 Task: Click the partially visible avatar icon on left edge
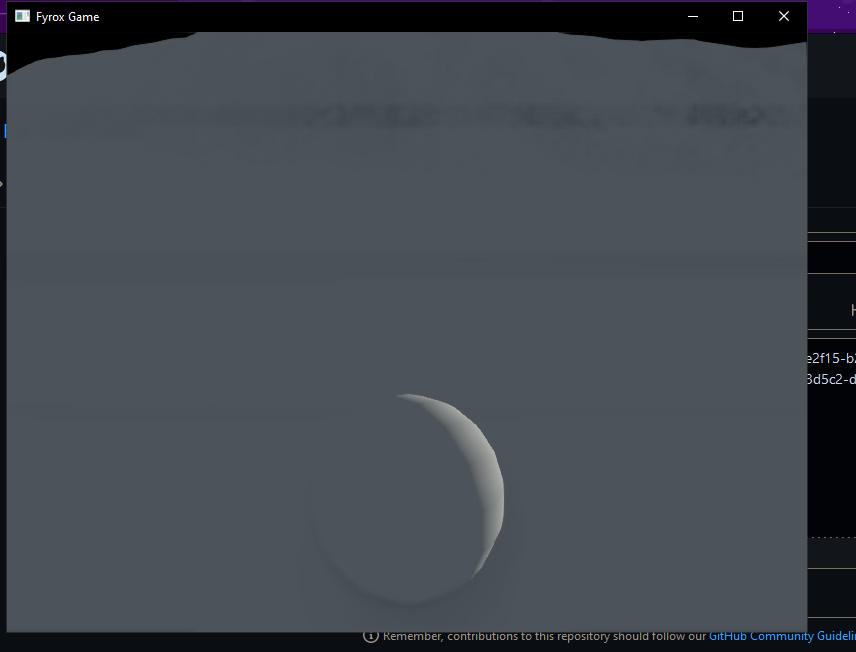(x=3, y=63)
